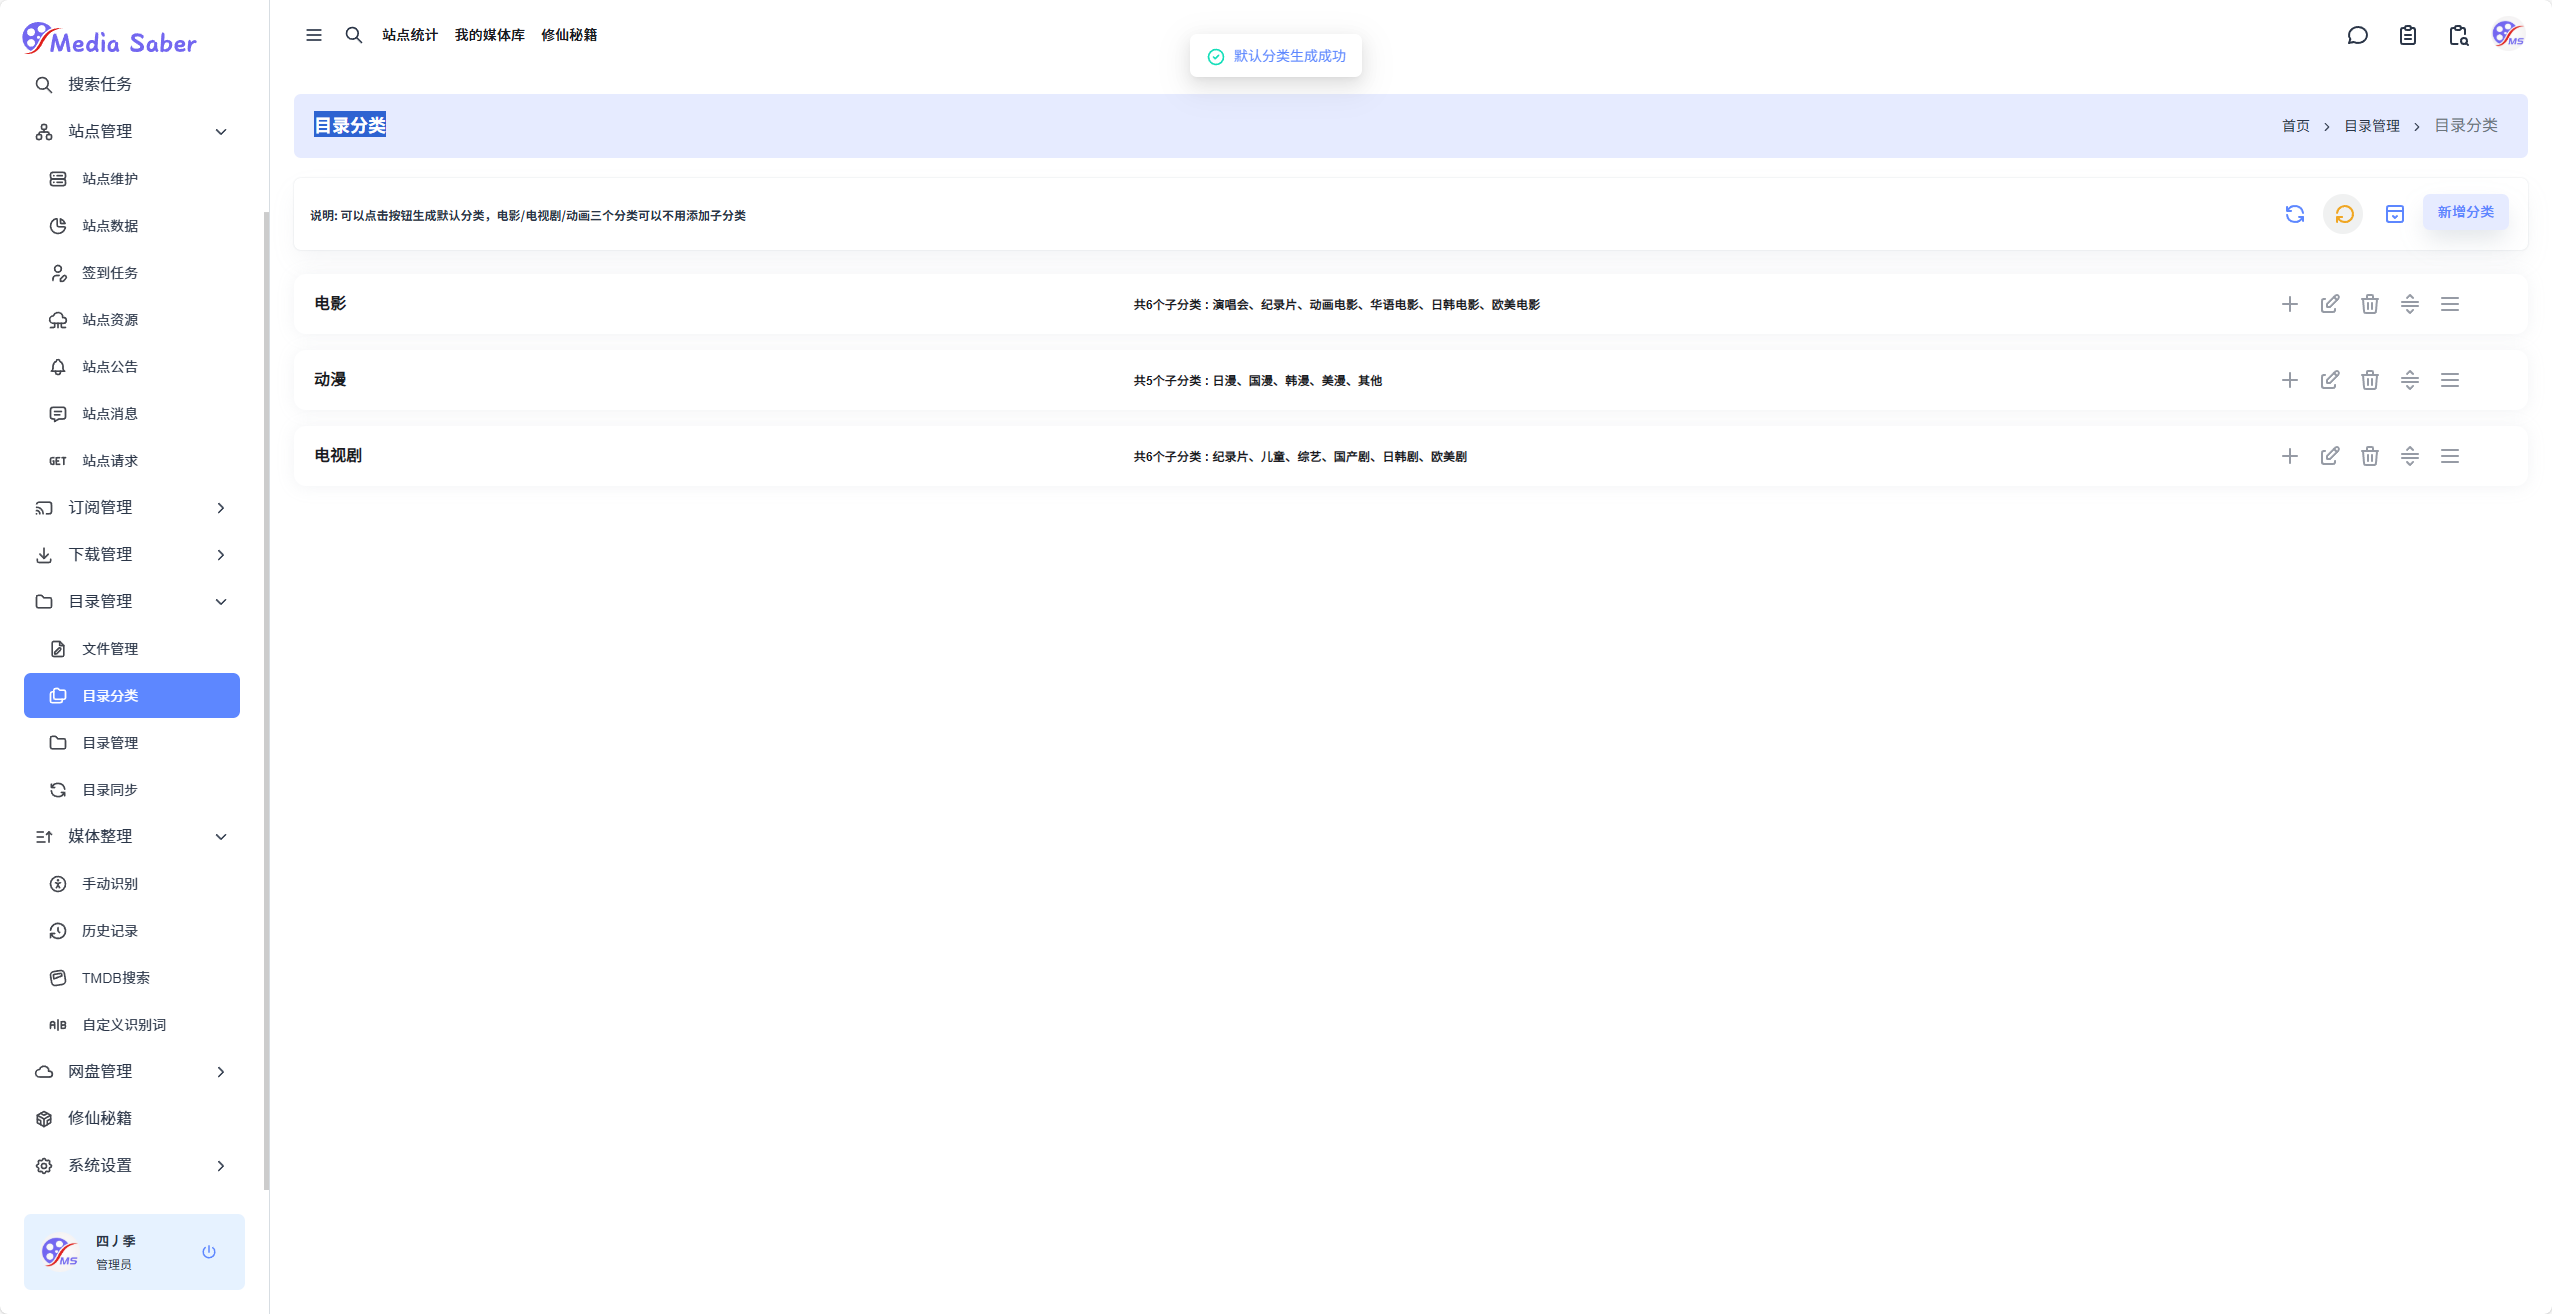Click the sidebar vertical scrollbar
This screenshot has height=1314, width=2552.
[x=266, y=700]
